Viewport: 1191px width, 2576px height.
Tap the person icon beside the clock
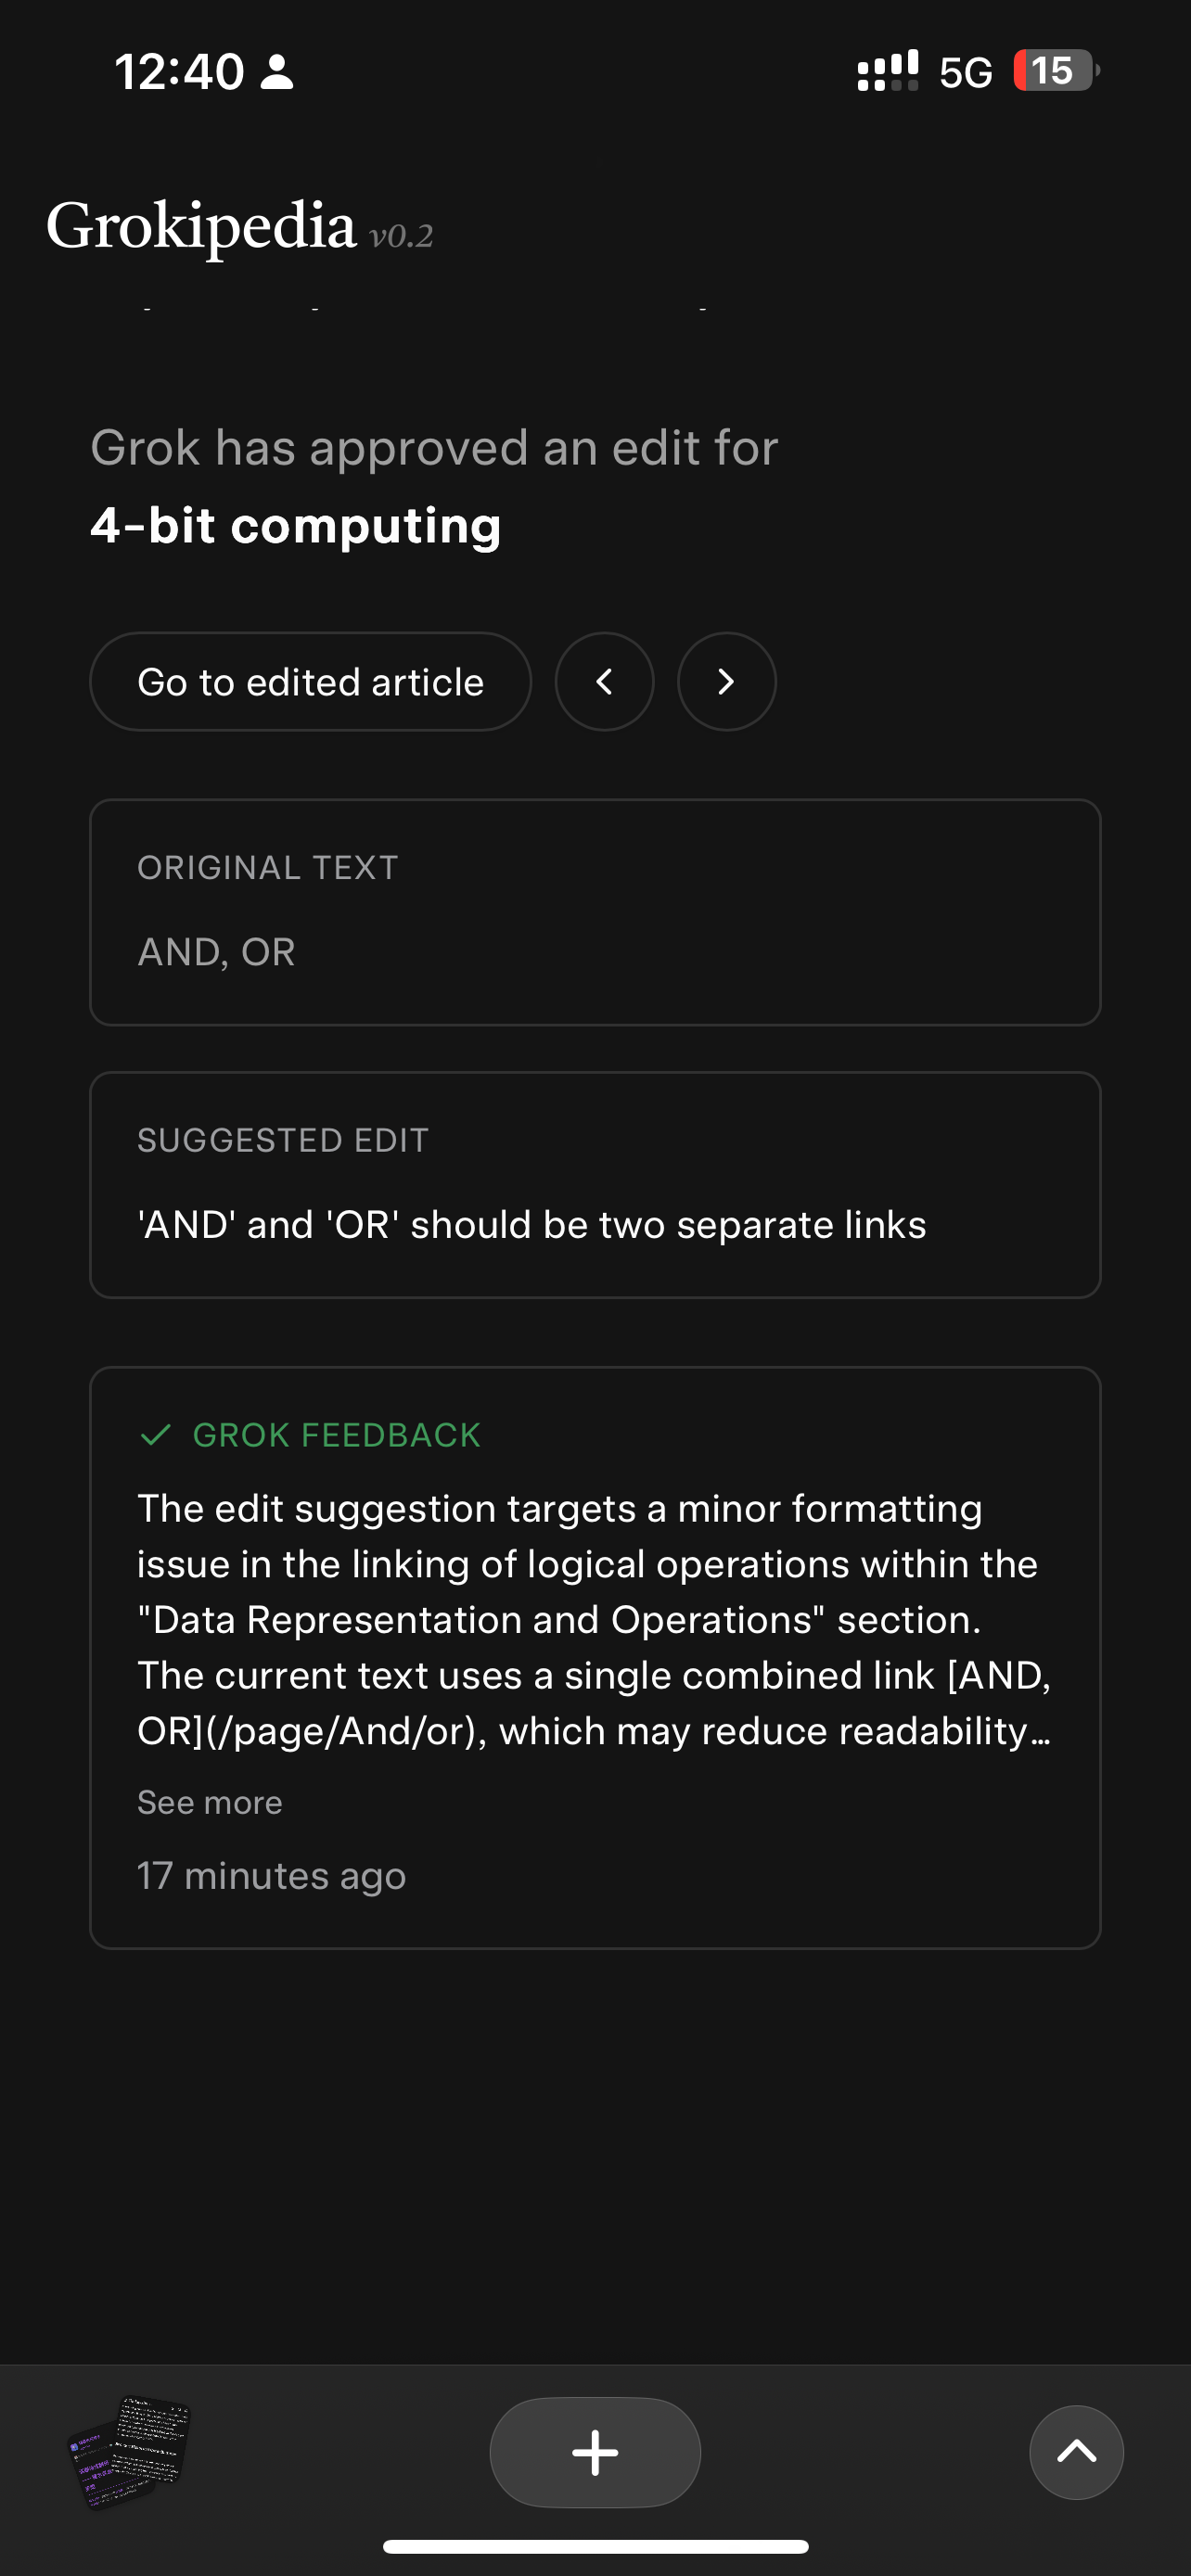[277, 72]
